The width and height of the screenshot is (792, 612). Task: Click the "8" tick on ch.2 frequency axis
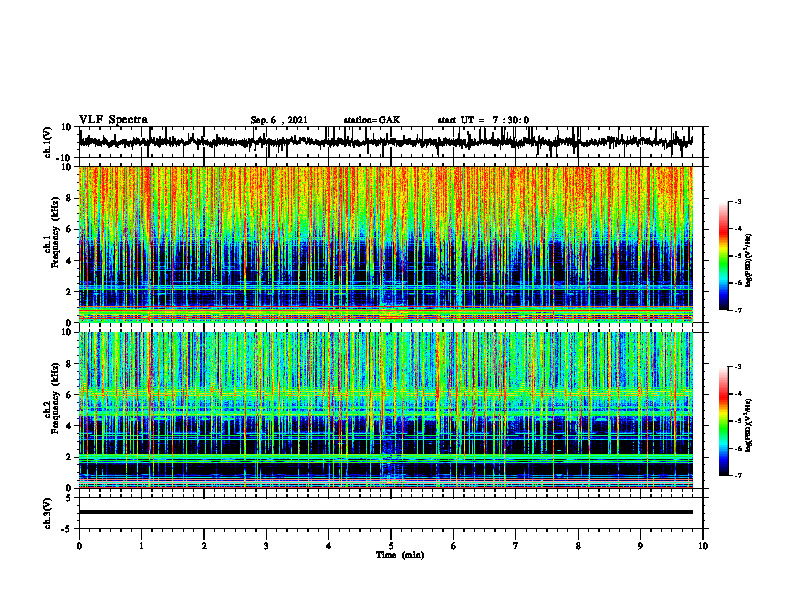pos(69,364)
